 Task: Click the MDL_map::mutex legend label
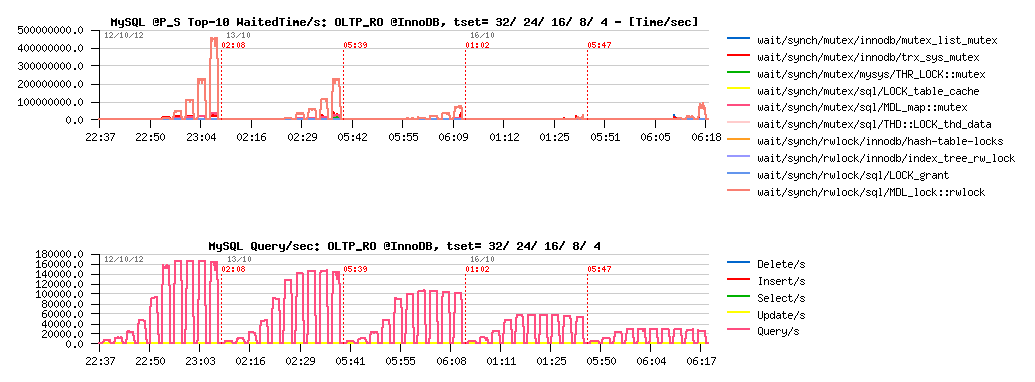862,108
